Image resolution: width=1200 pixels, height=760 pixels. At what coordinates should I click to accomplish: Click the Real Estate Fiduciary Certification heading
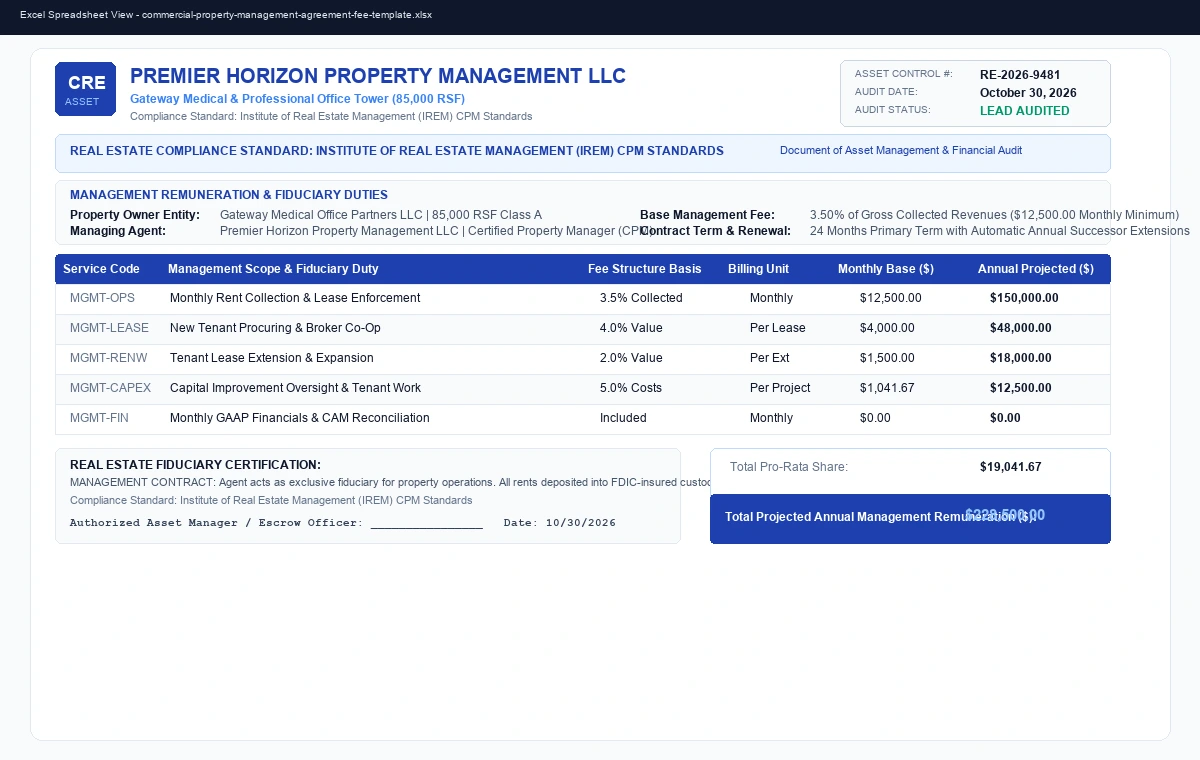point(195,465)
